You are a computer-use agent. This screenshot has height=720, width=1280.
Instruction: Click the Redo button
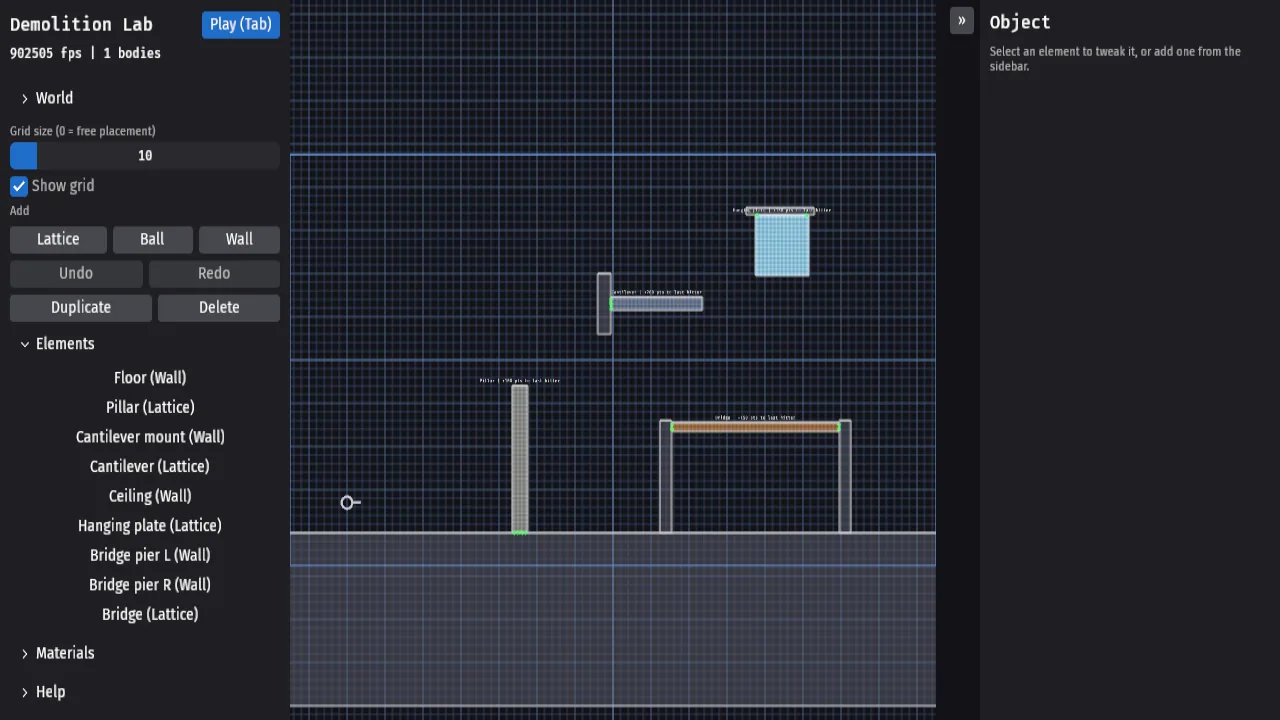point(214,273)
